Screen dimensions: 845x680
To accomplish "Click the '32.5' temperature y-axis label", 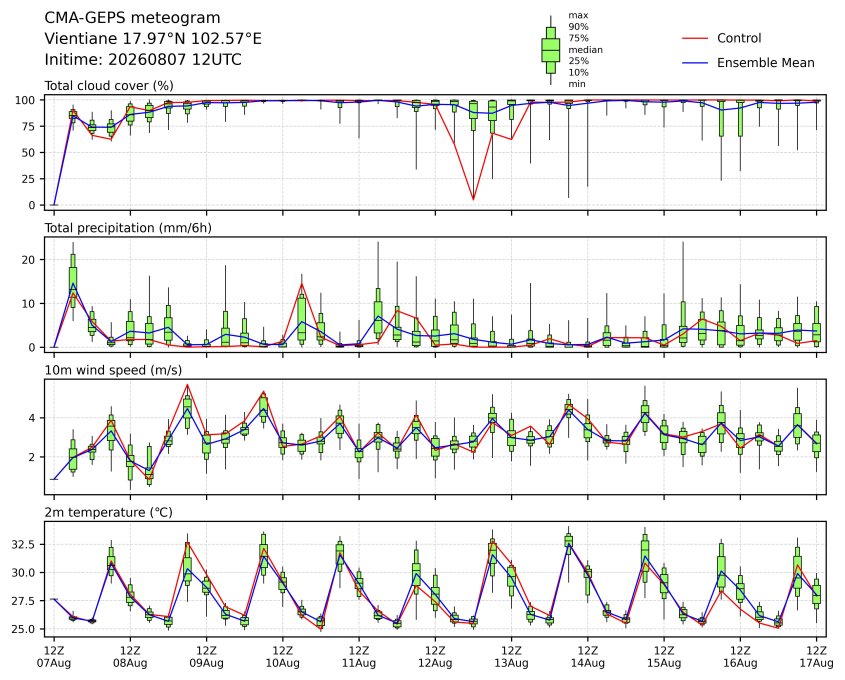I will tap(23, 545).
